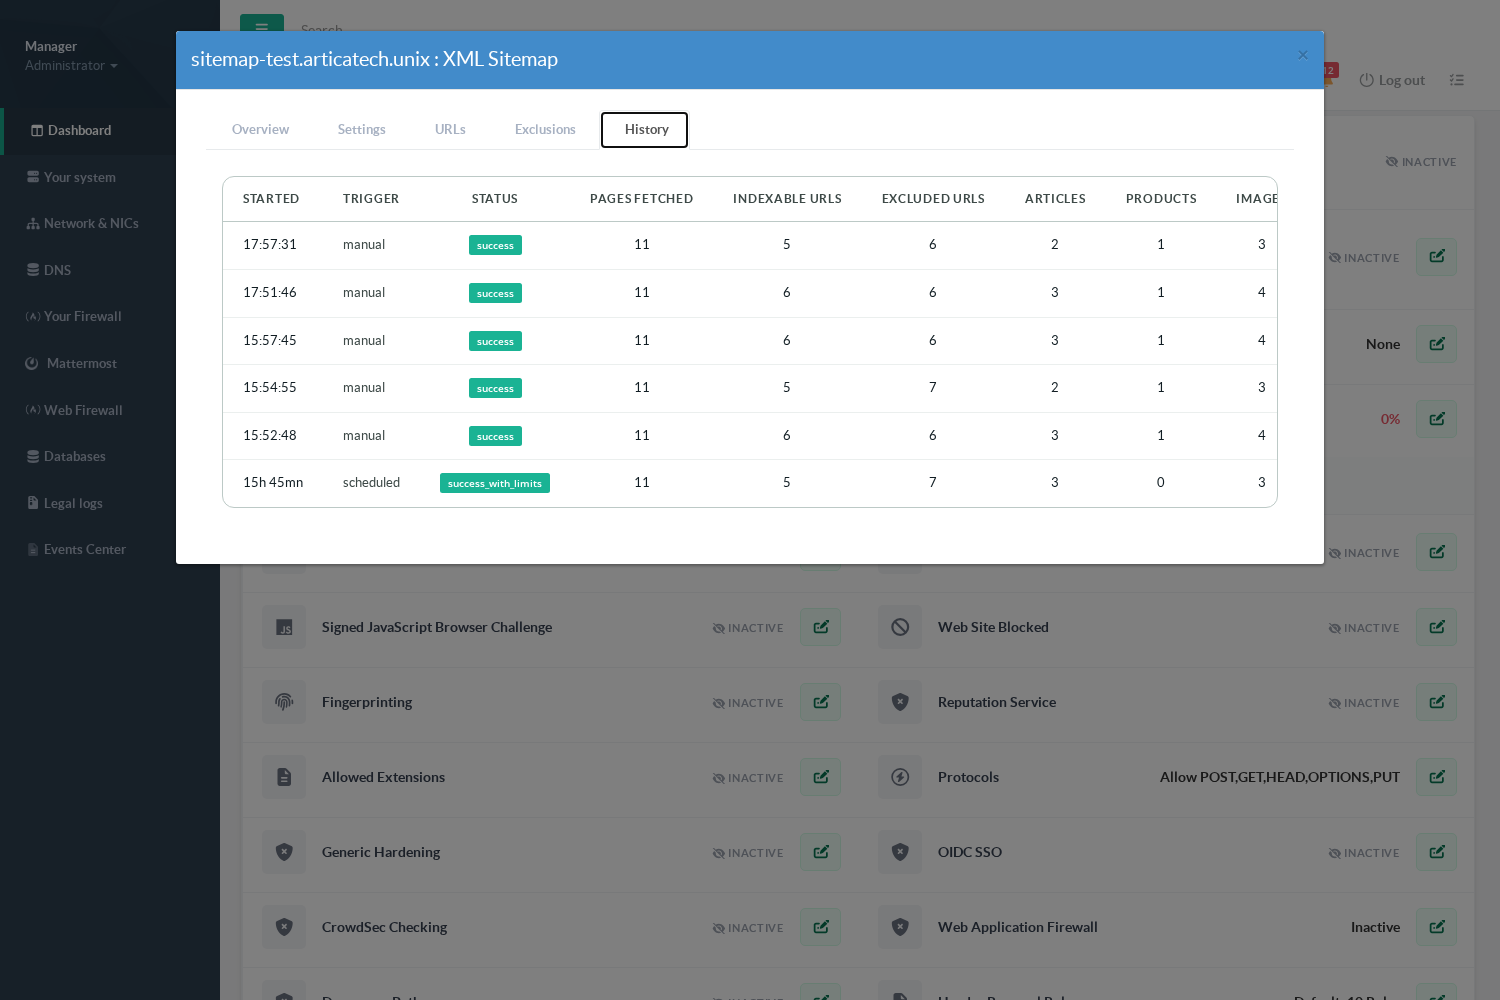Click the STATUS column header
The image size is (1500, 1000).
495,199
